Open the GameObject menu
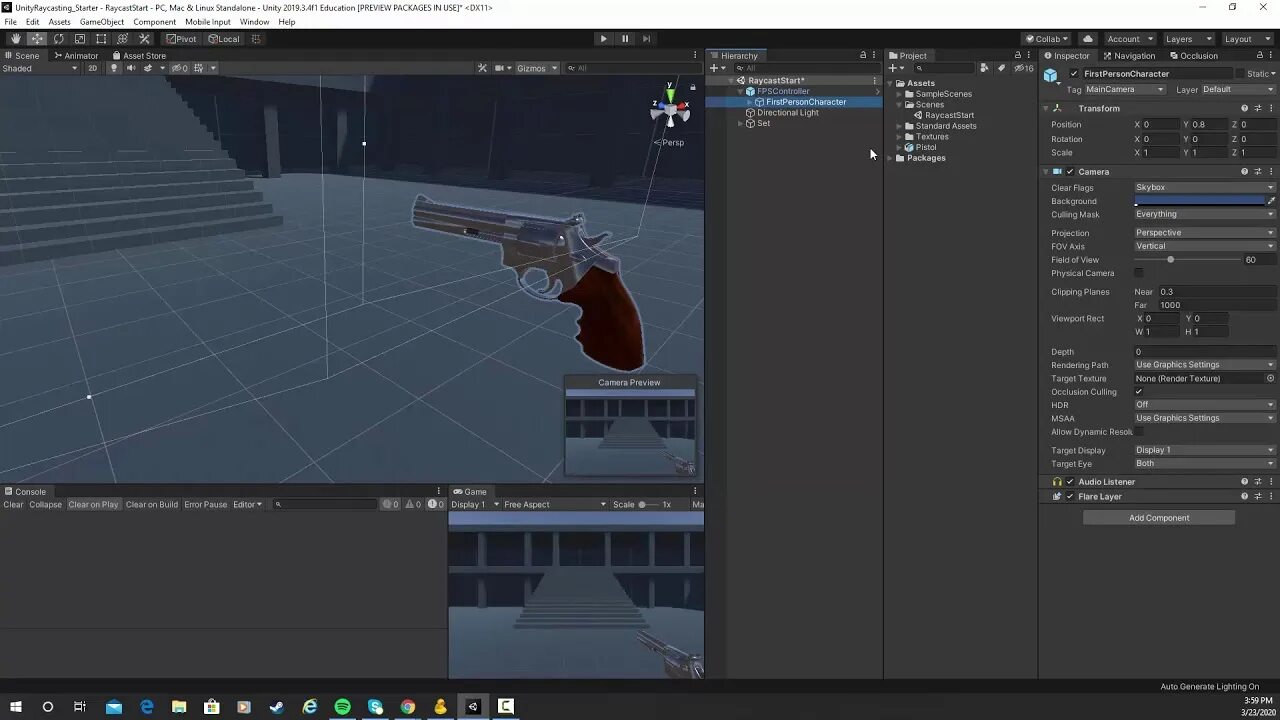The width and height of the screenshot is (1280, 720). pos(102,22)
